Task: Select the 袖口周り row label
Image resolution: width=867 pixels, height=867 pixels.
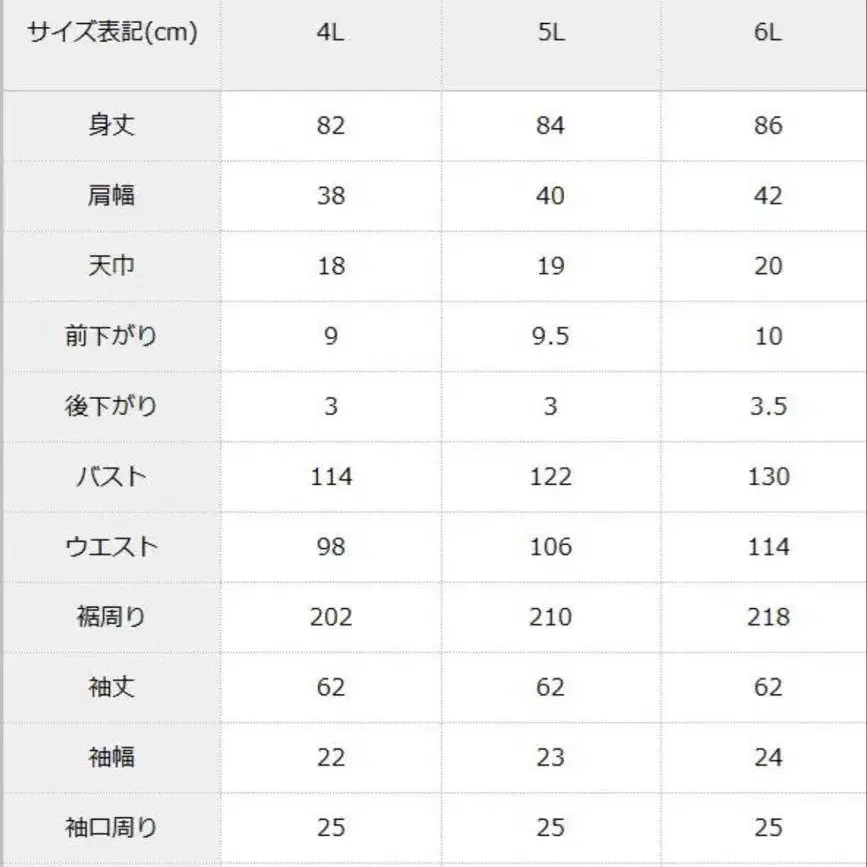Action: click(112, 827)
